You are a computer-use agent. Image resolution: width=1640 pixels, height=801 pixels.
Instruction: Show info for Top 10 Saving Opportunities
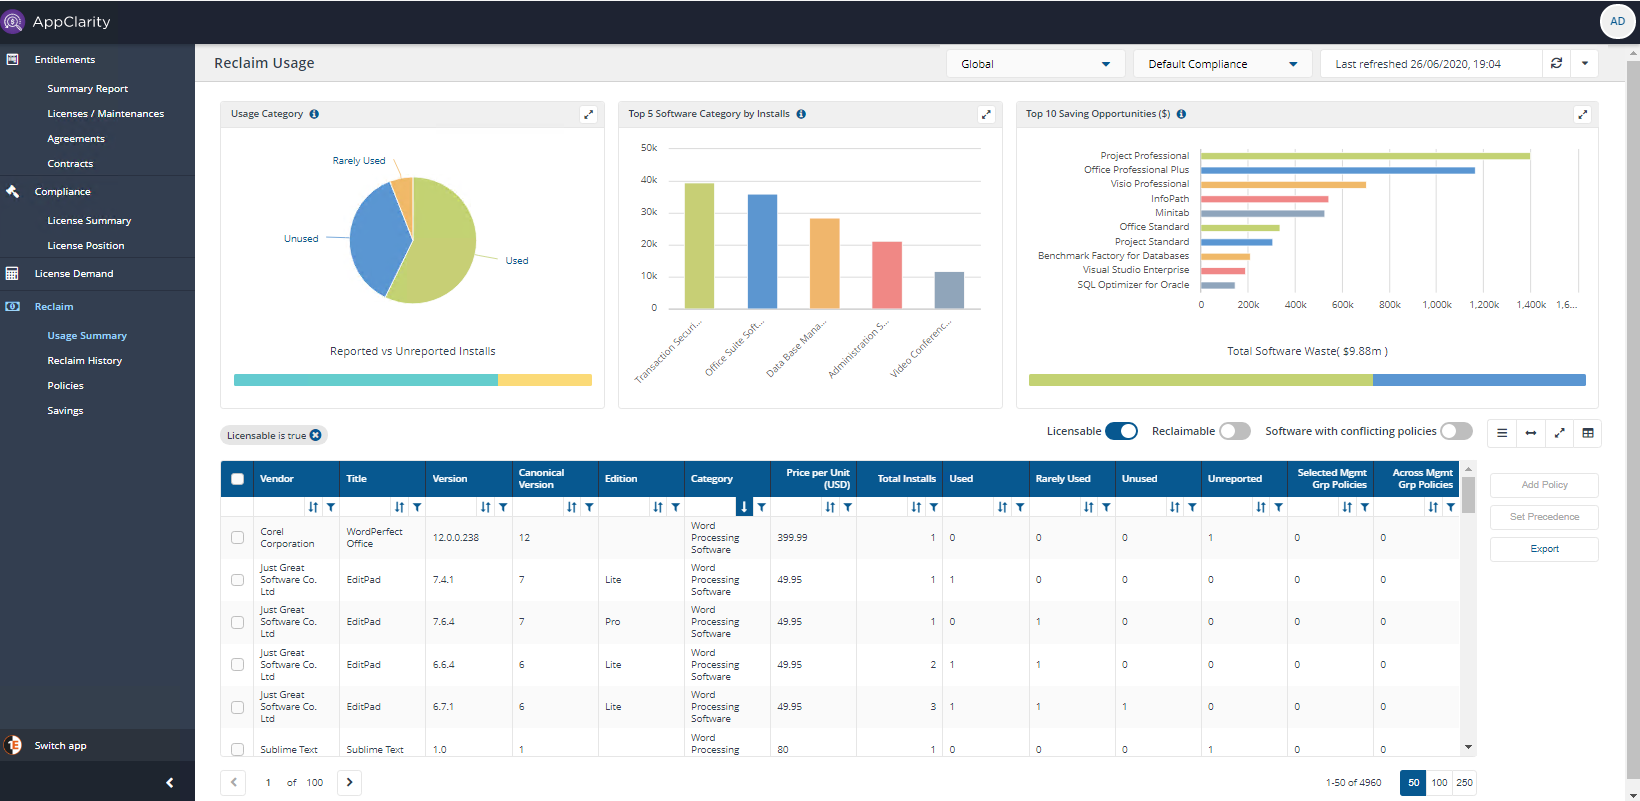[x=1181, y=114]
